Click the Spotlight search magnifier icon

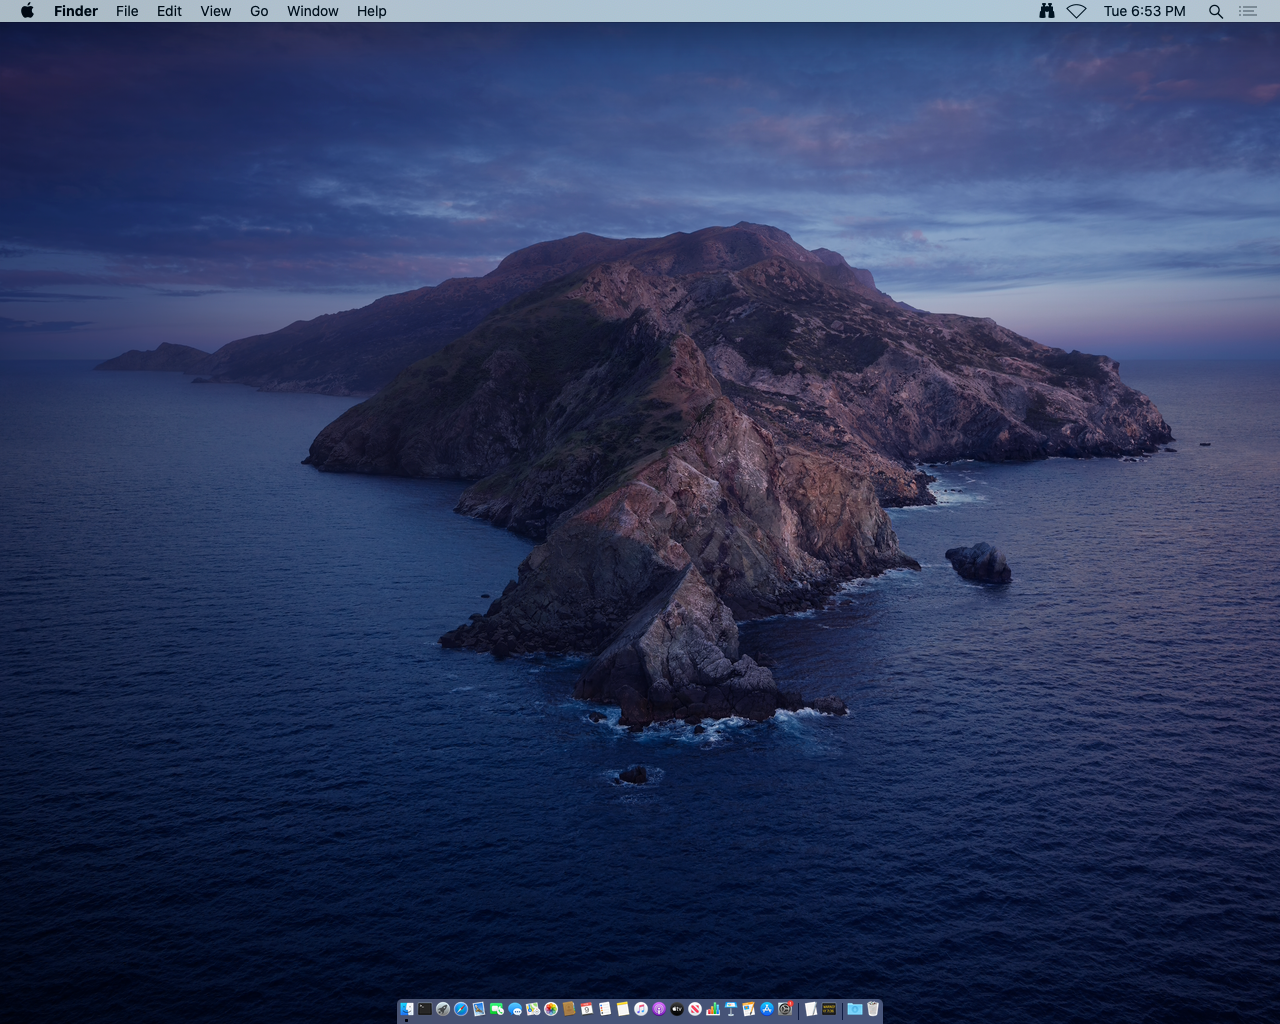tap(1216, 11)
